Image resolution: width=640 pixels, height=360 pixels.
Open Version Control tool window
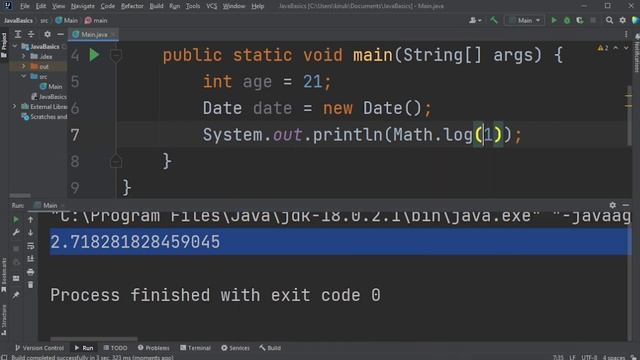39,348
